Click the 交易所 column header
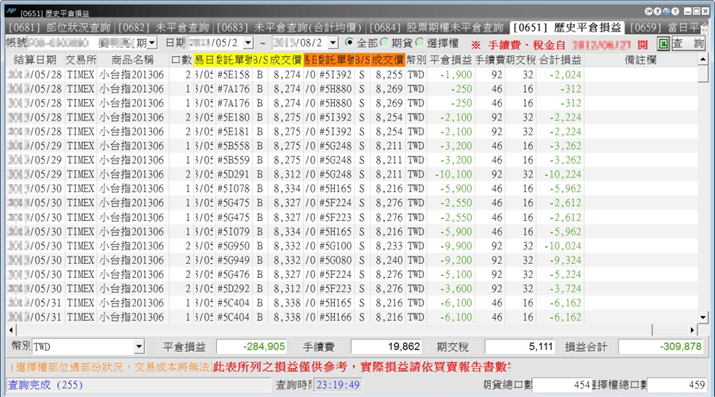The height and width of the screenshot is (397, 715). (x=81, y=60)
